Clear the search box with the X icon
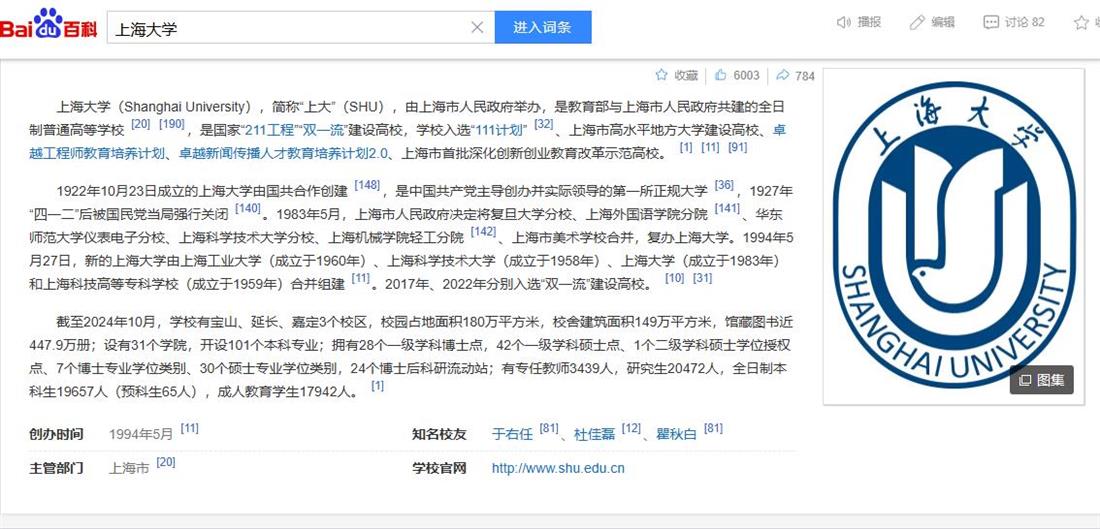Image resolution: width=1100 pixels, height=529 pixels. point(477,27)
